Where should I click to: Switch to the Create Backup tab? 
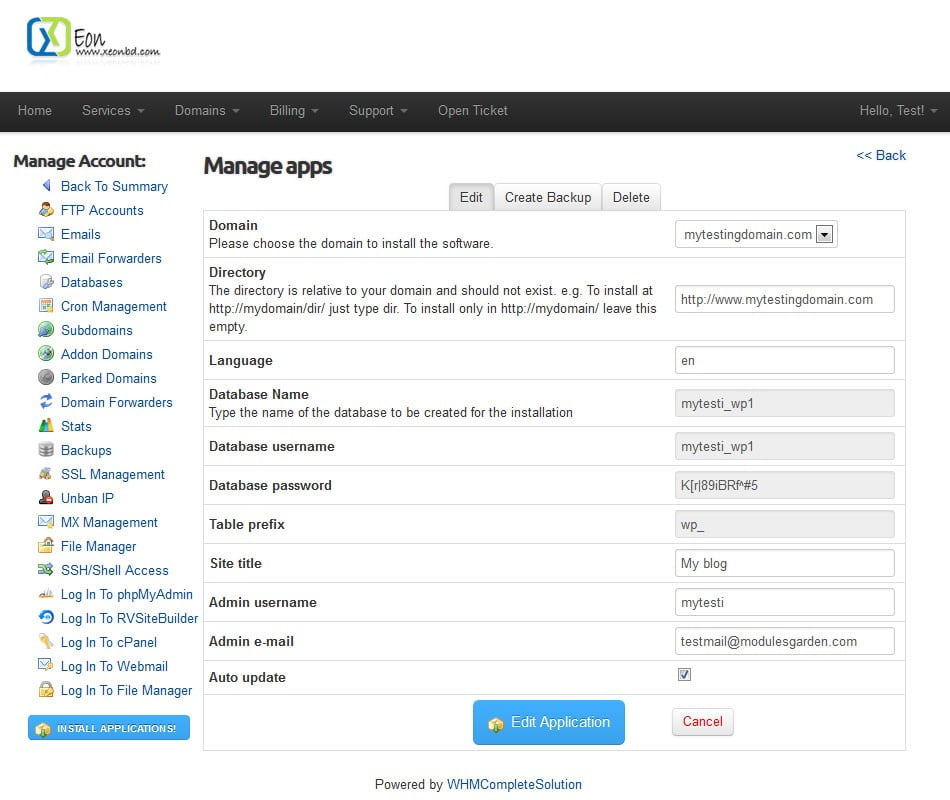[x=547, y=197]
